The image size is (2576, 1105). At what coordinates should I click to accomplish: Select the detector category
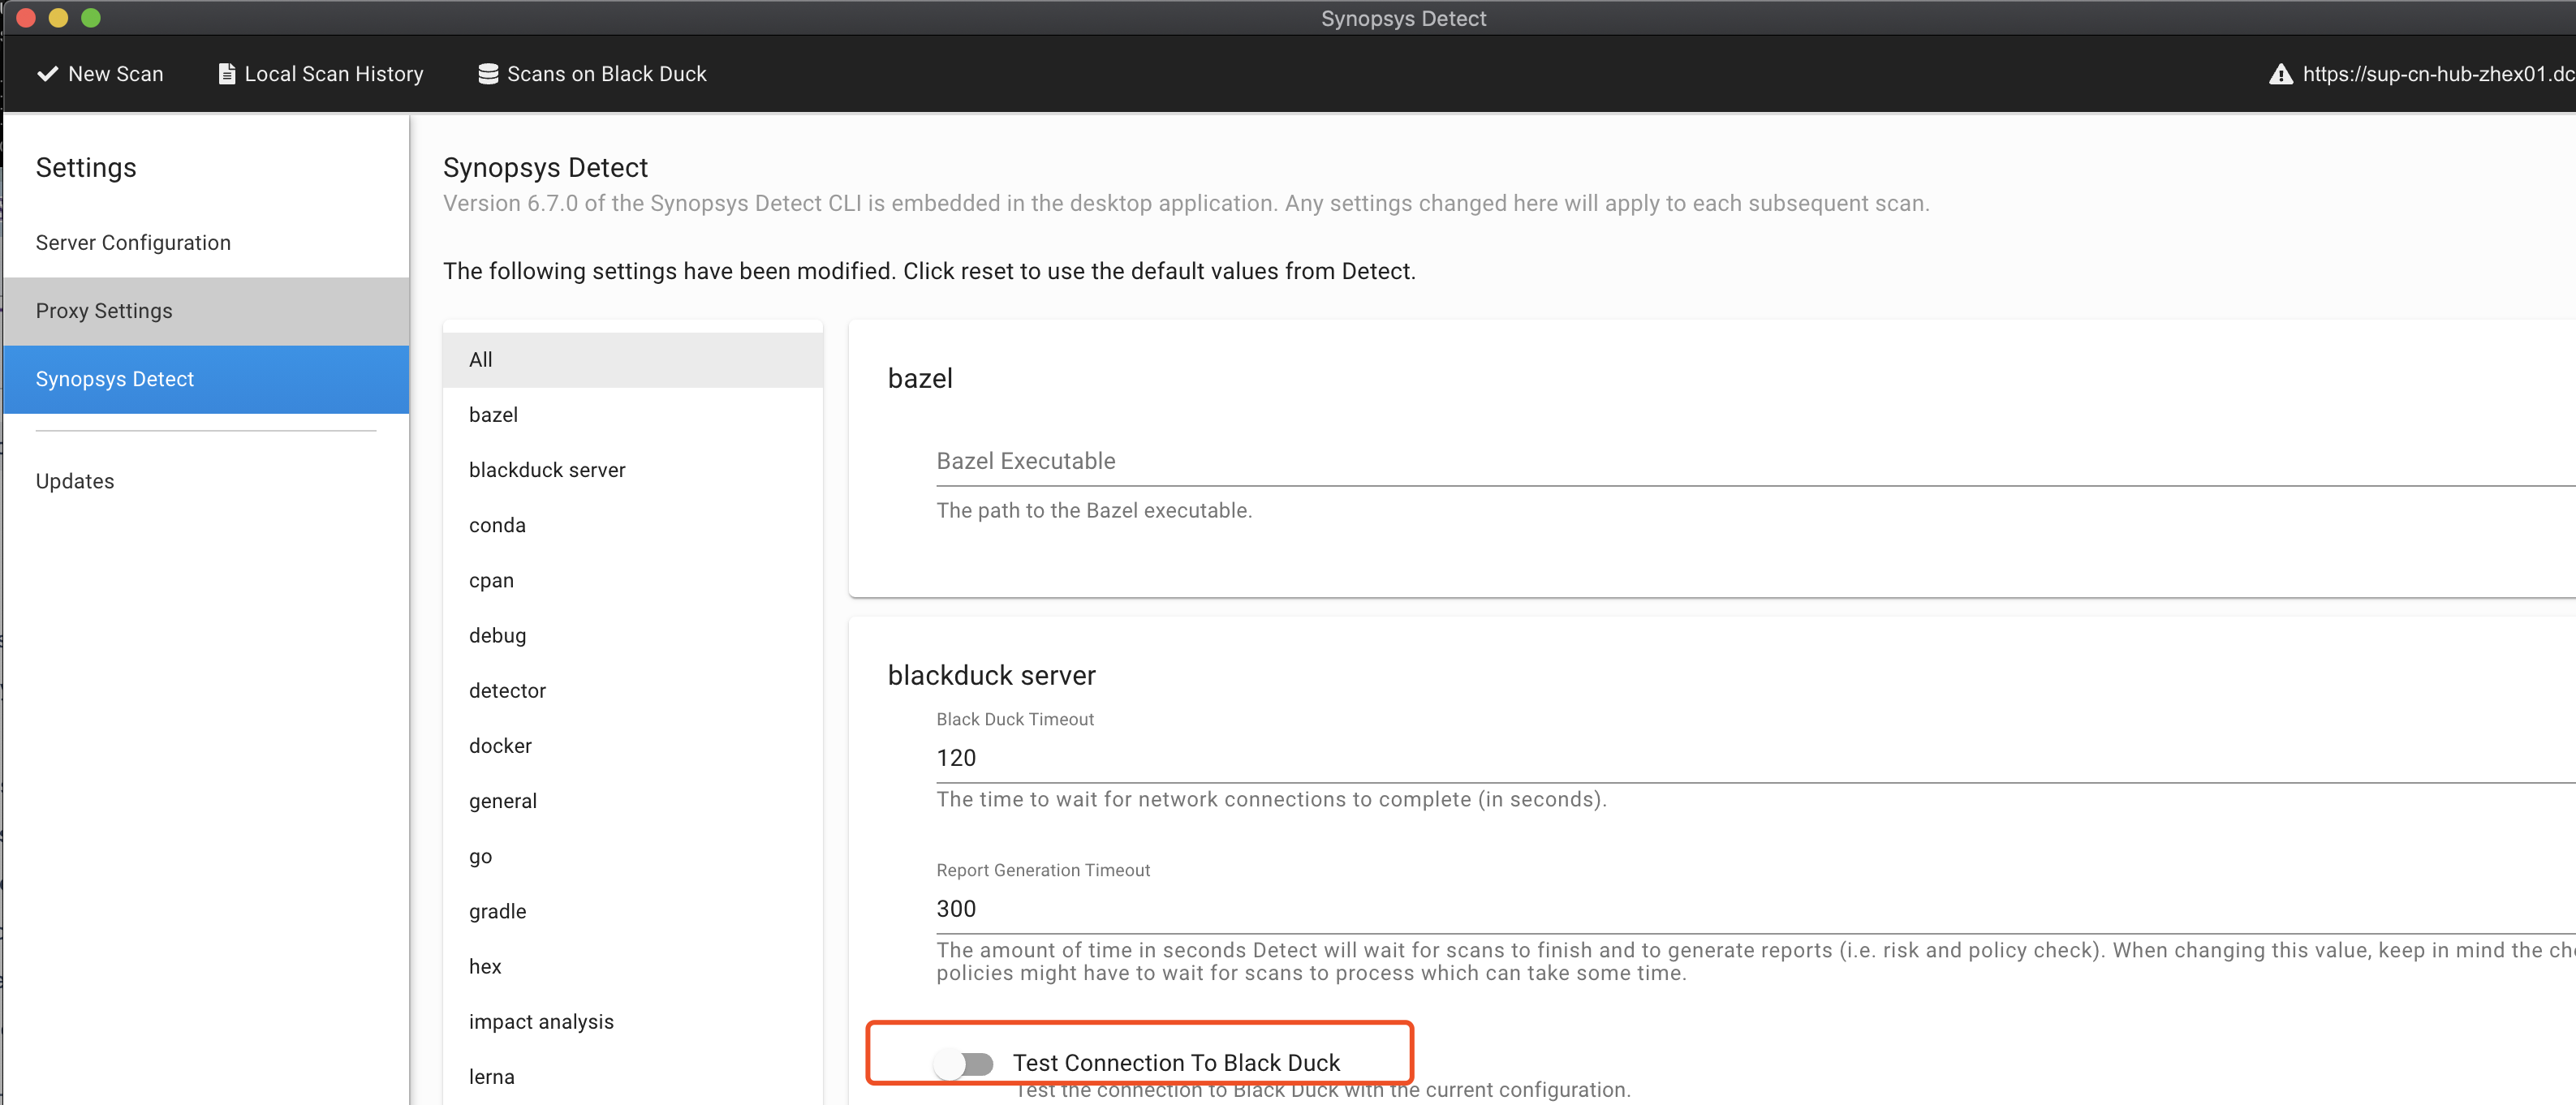click(507, 691)
